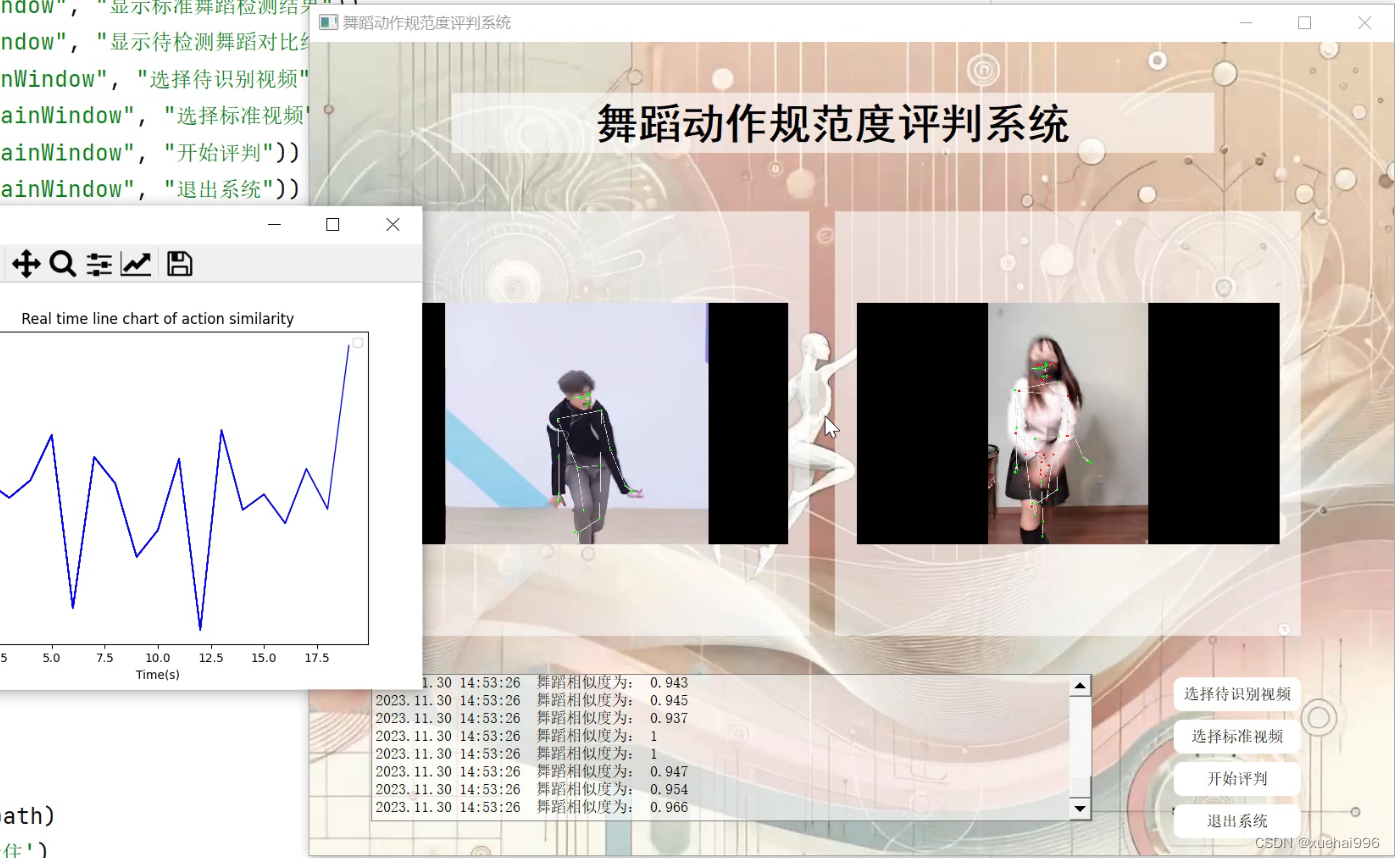Click the Save figure floppy disk icon
Viewport: 1395px width, 858px height.
(x=179, y=264)
